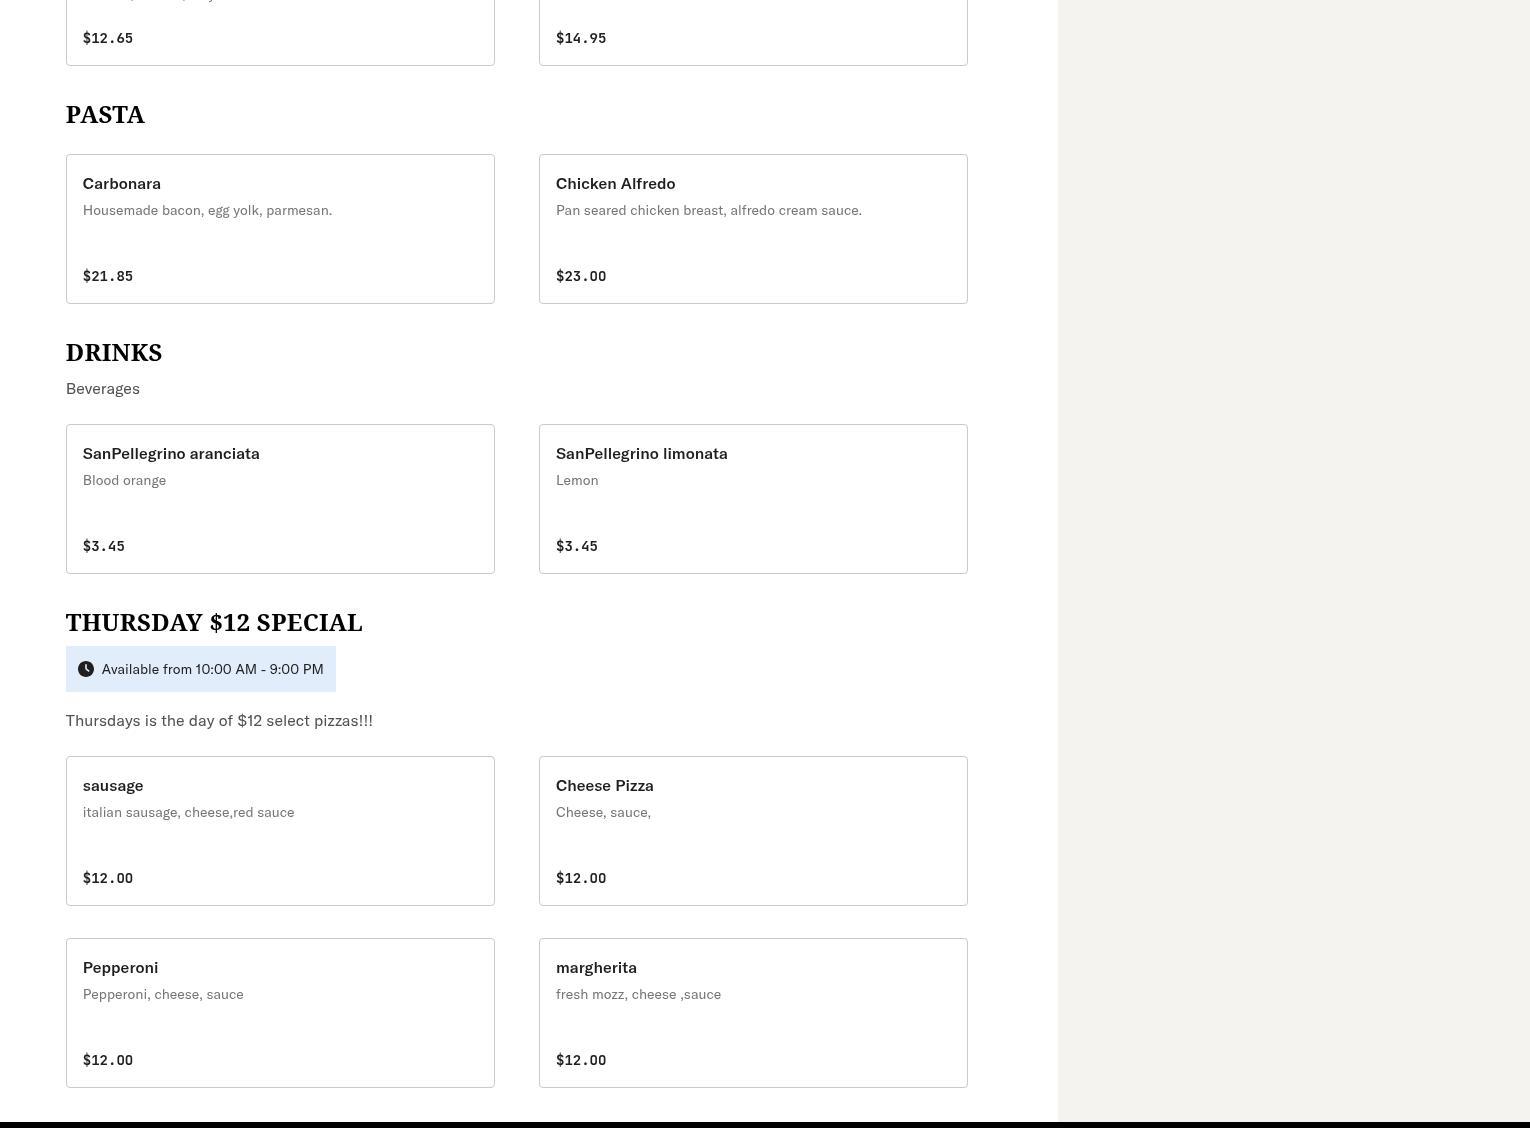This screenshot has height=1128, width=1530.
Task: Click the Blood orange description text
Action: click(124, 481)
